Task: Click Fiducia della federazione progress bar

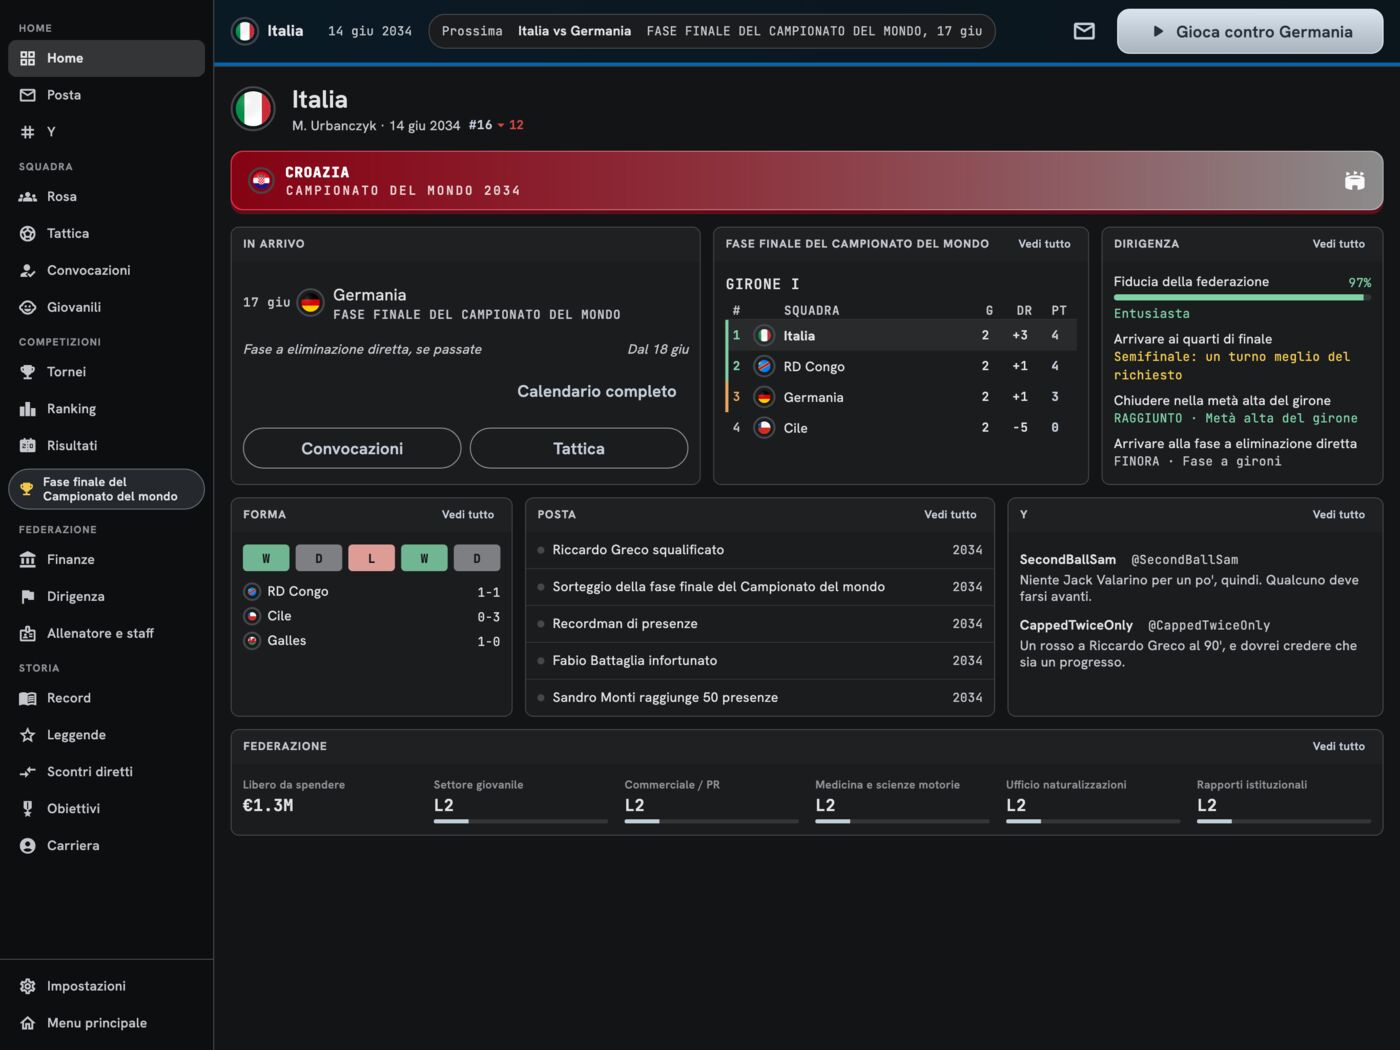Action: (1242, 297)
